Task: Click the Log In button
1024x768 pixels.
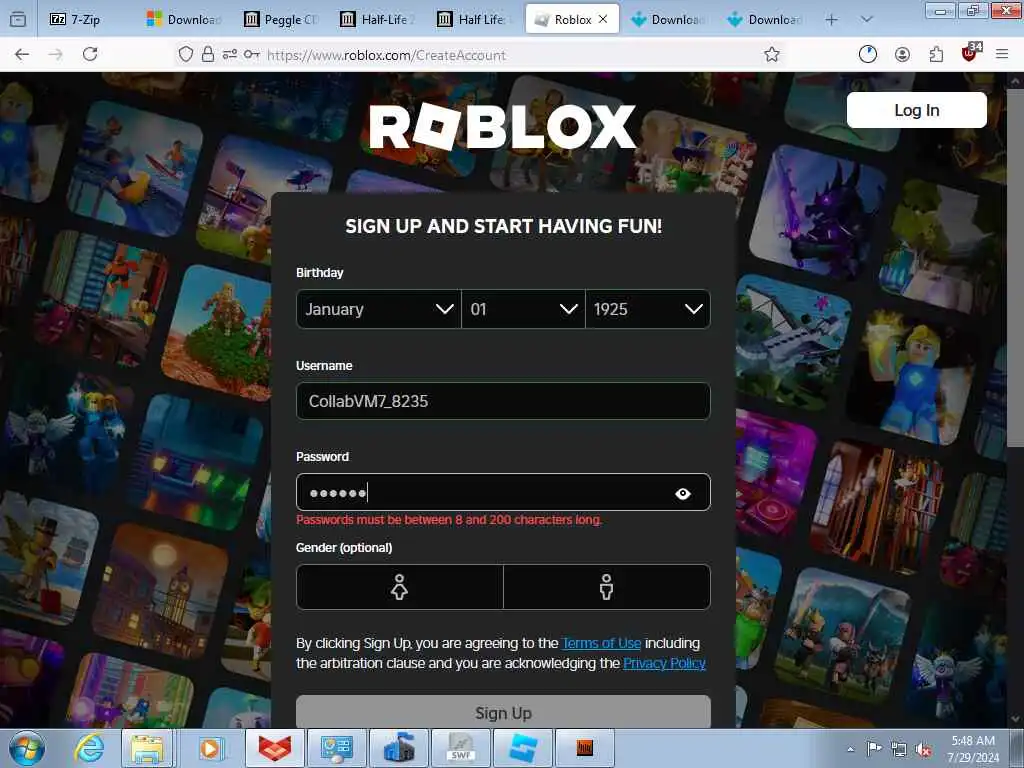Action: 917,110
